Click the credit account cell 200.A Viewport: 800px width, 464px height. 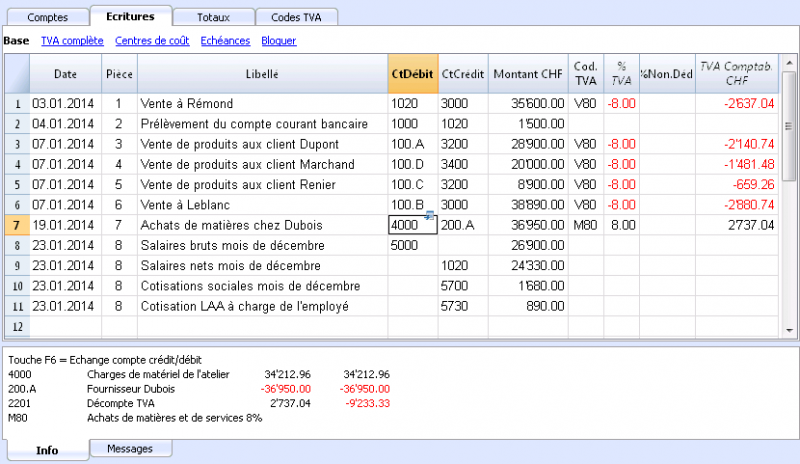463,225
